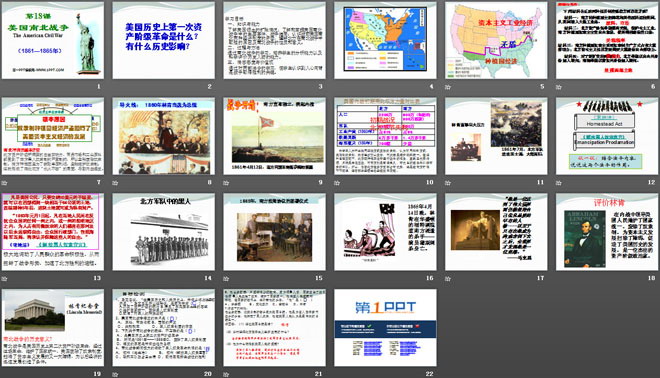The image size is (660, 378).
Task: Select the Homestead Act slide
Action: coord(607,136)
